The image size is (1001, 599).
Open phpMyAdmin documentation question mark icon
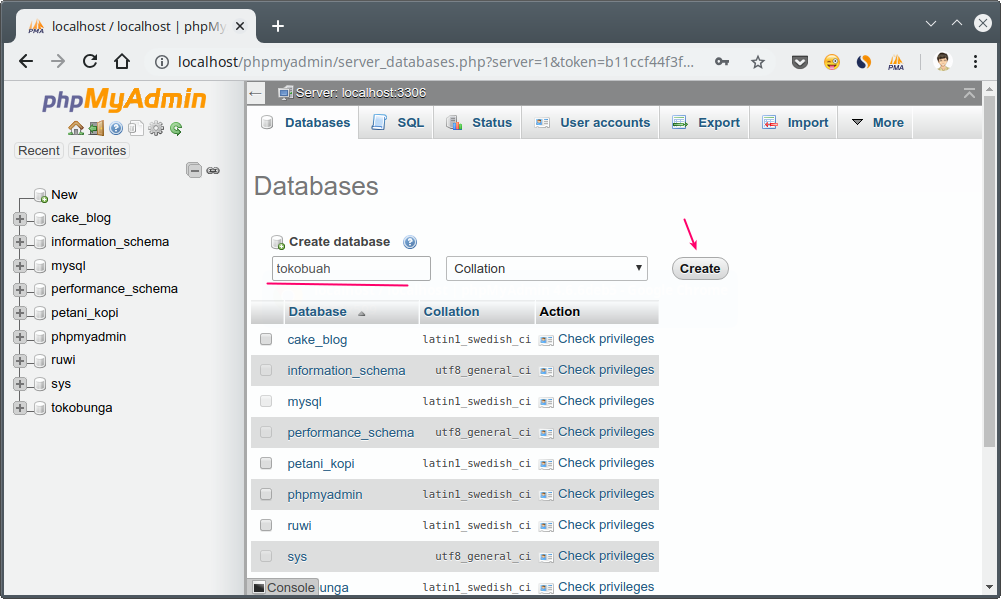point(115,128)
